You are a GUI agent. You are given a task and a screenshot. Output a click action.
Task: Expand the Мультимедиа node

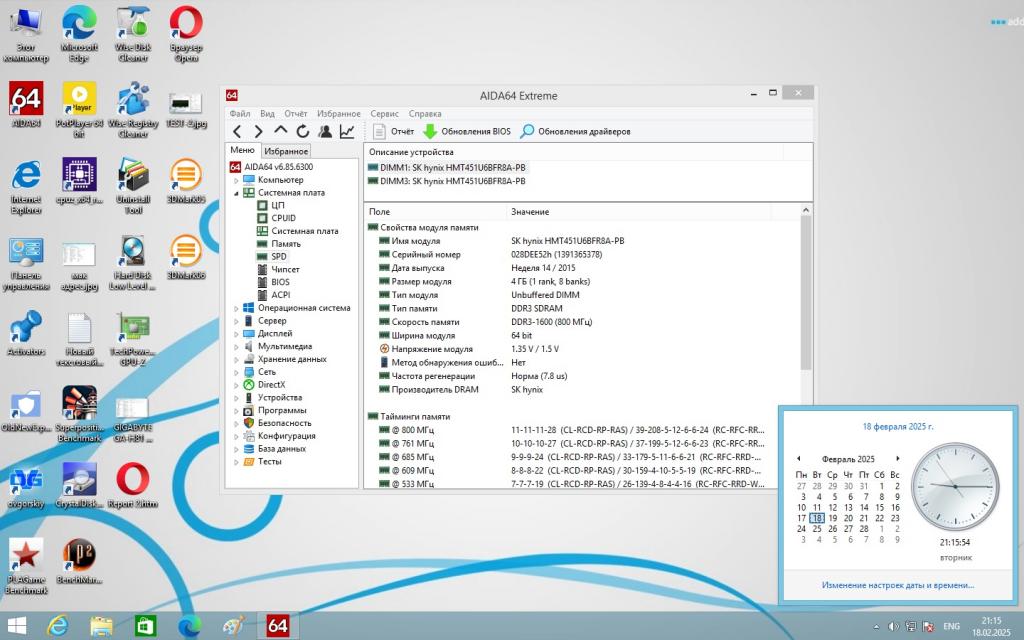pos(236,347)
